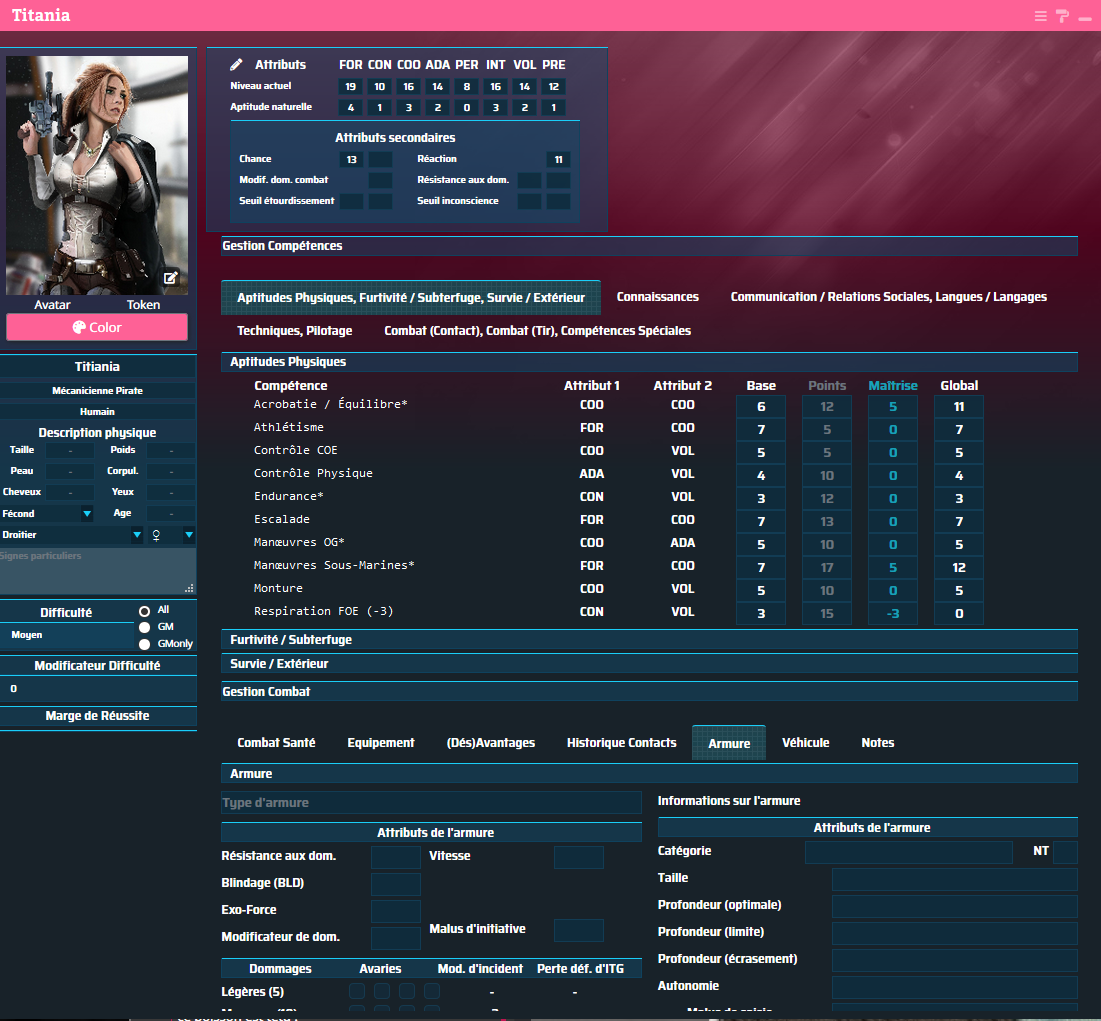
Task: Click the paint roller icon in title bar
Action: [1062, 16]
